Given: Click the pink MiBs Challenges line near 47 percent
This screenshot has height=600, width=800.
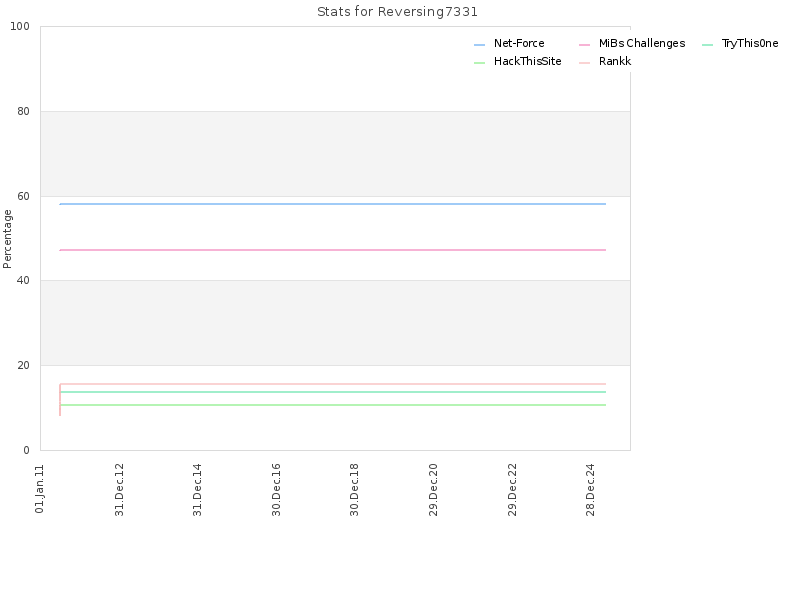Looking at the screenshot, I should pyautogui.click(x=333, y=250).
